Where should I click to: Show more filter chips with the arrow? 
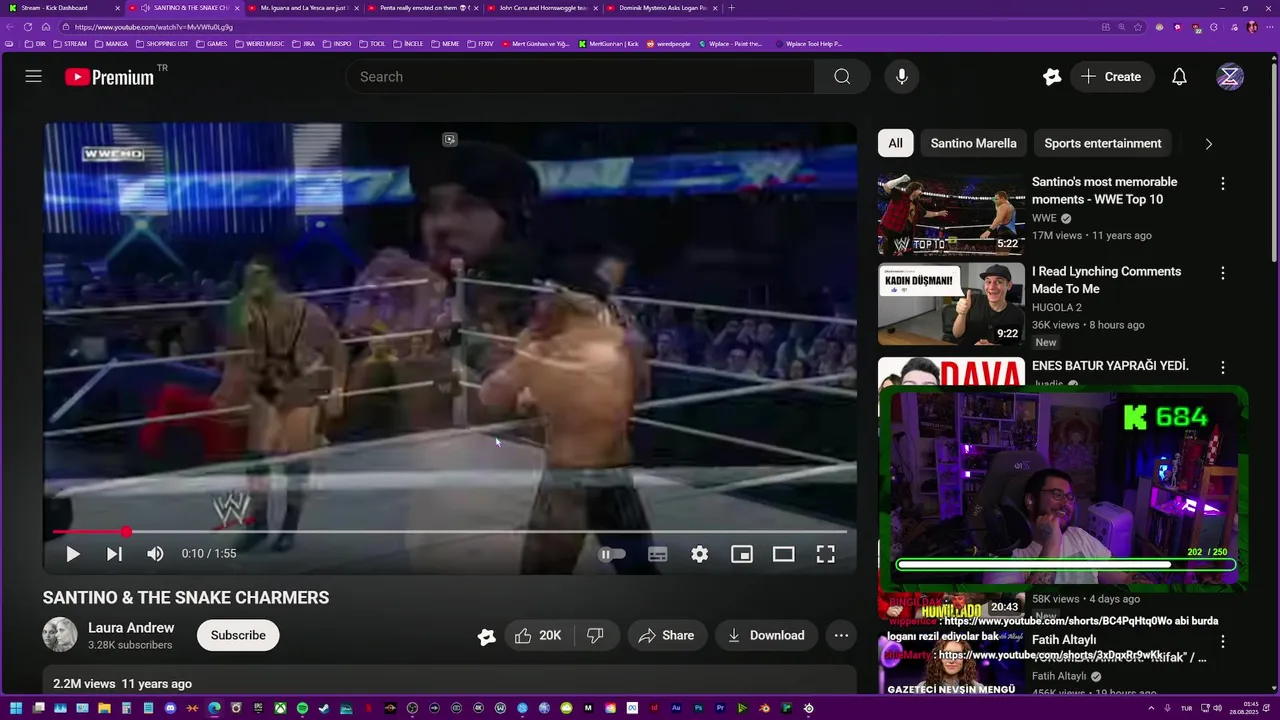(x=1208, y=144)
